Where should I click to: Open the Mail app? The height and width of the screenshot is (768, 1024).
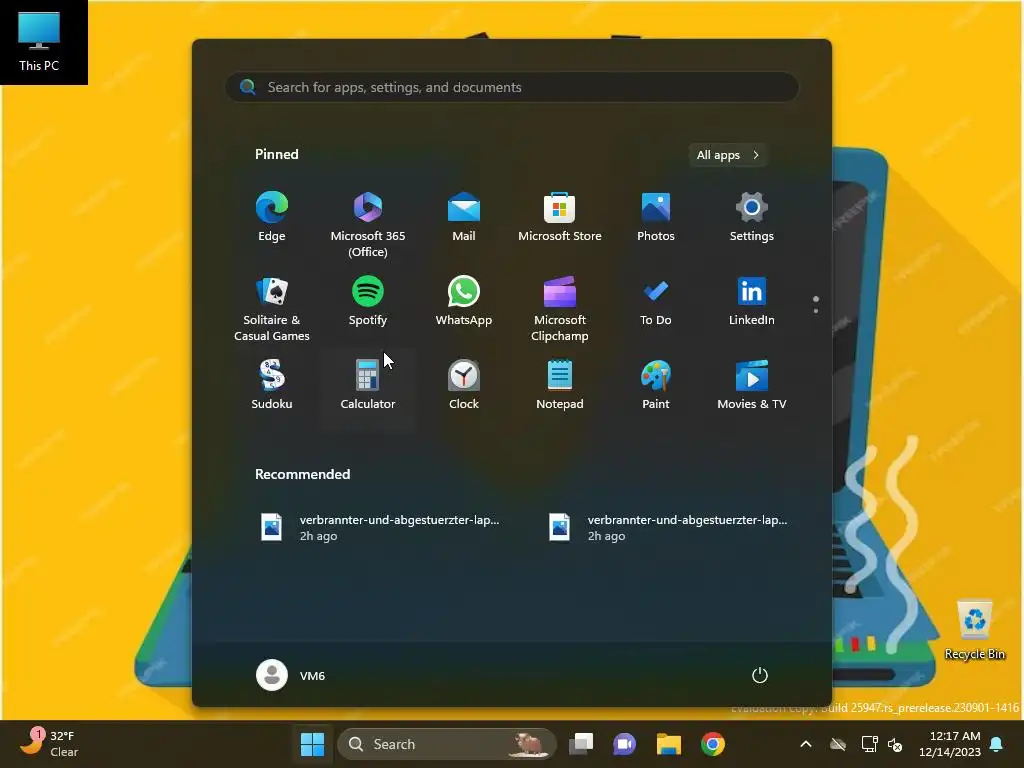464,217
